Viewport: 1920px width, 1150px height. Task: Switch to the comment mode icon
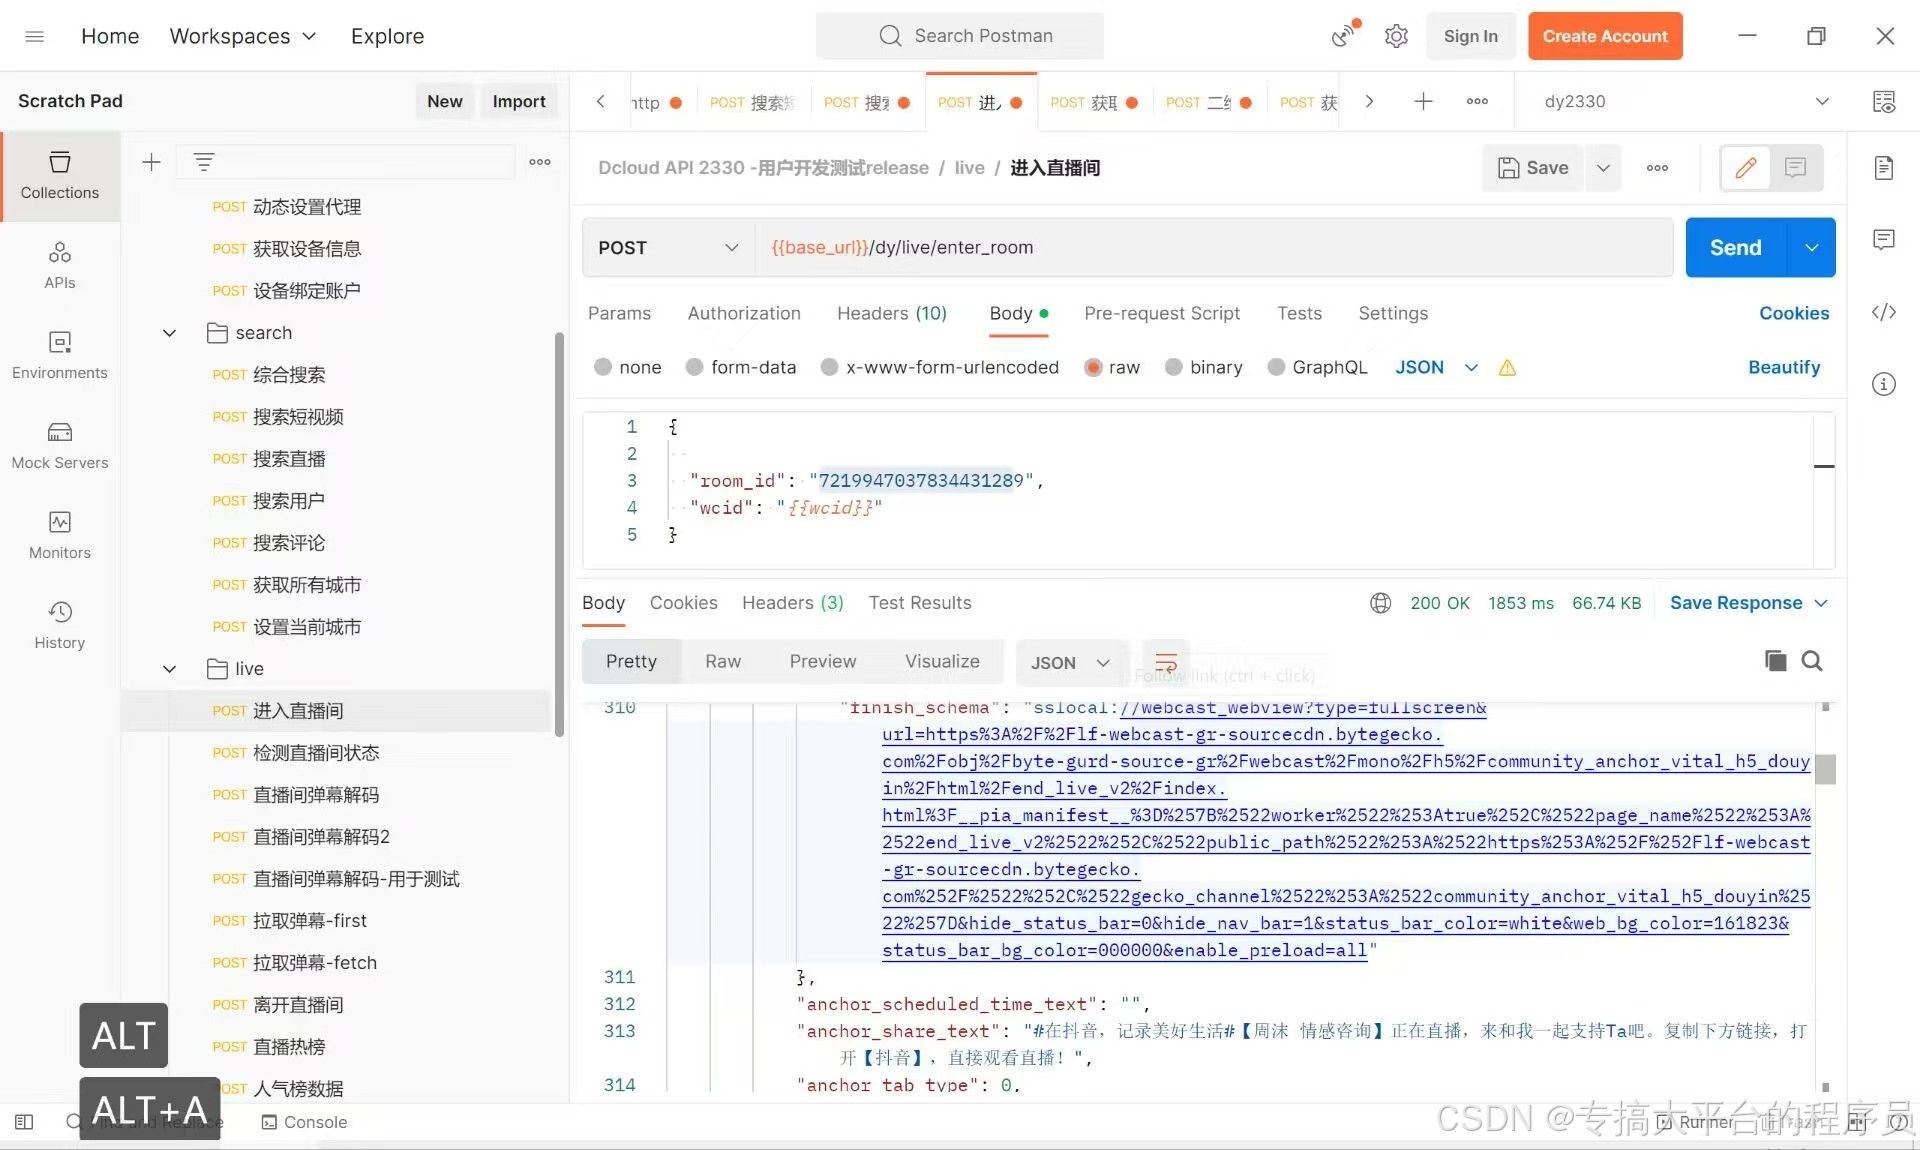pyautogui.click(x=1796, y=168)
